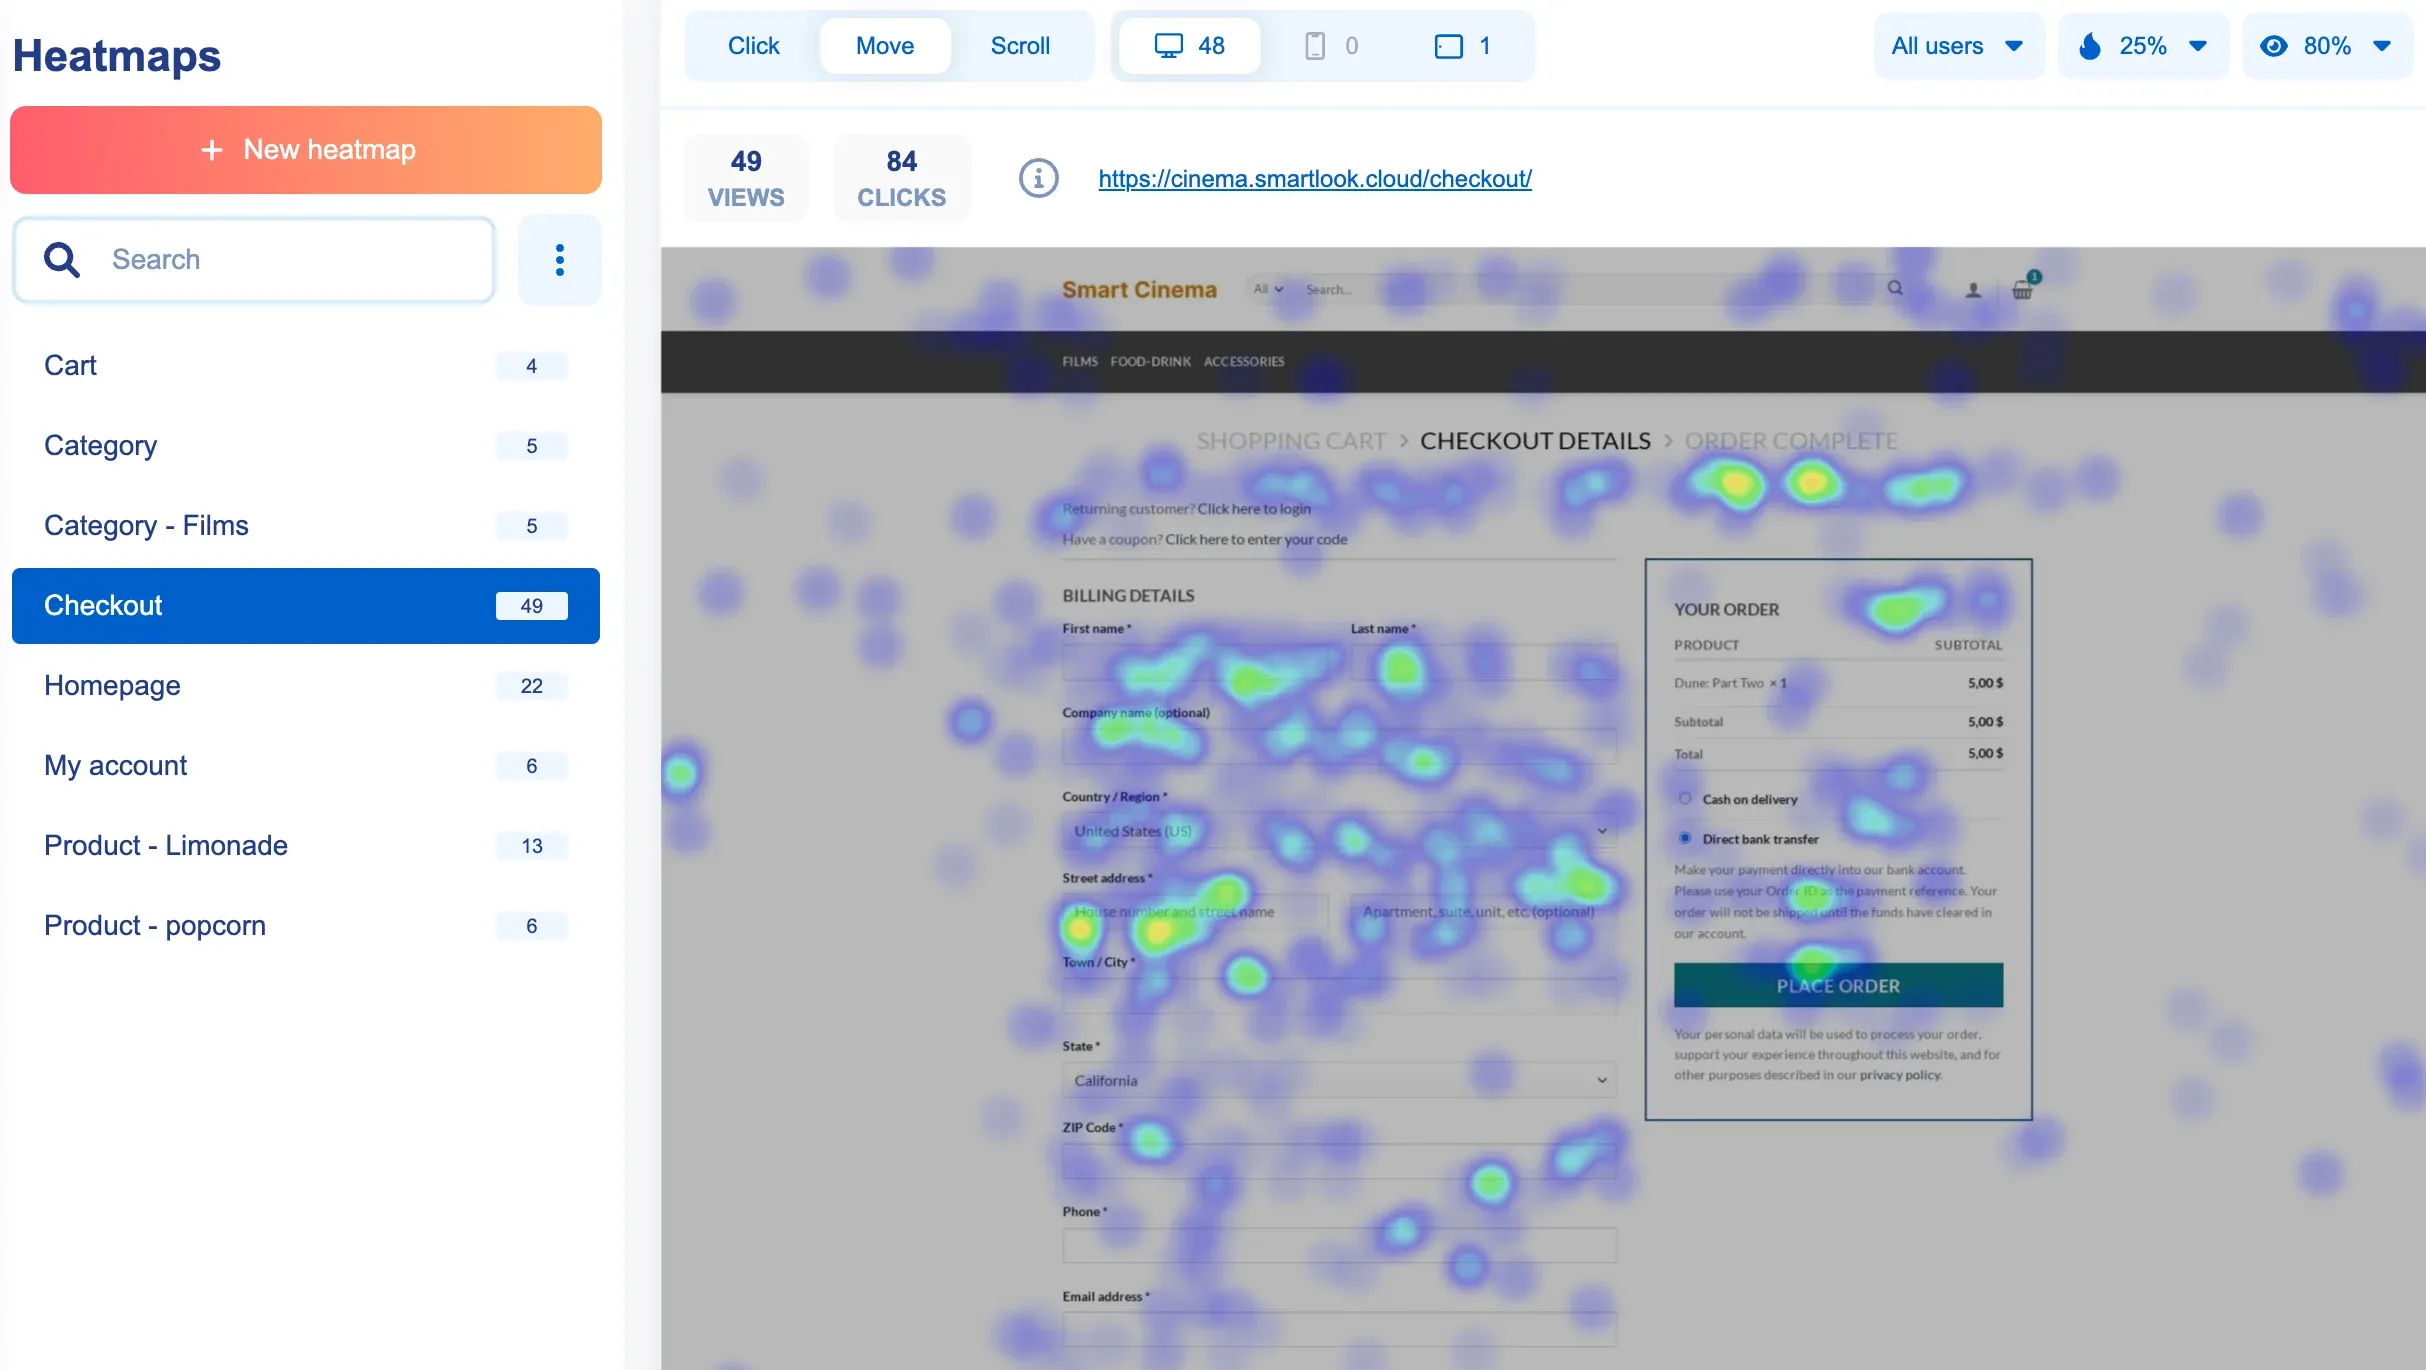Create a New heatmap
2426x1370 pixels.
[x=306, y=149]
